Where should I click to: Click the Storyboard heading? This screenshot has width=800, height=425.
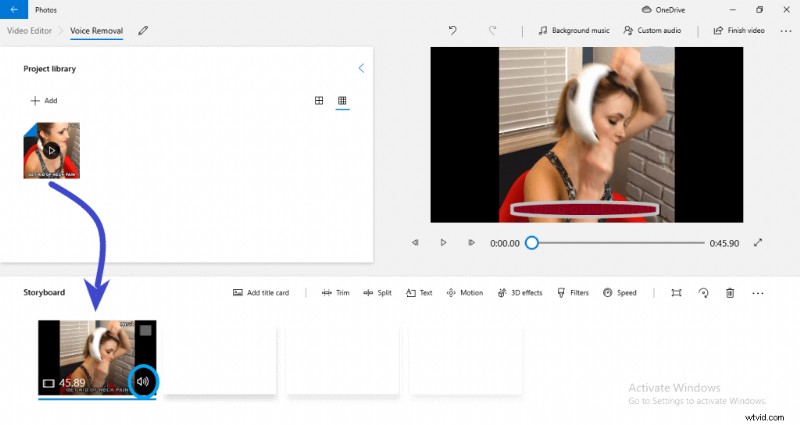pos(44,292)
